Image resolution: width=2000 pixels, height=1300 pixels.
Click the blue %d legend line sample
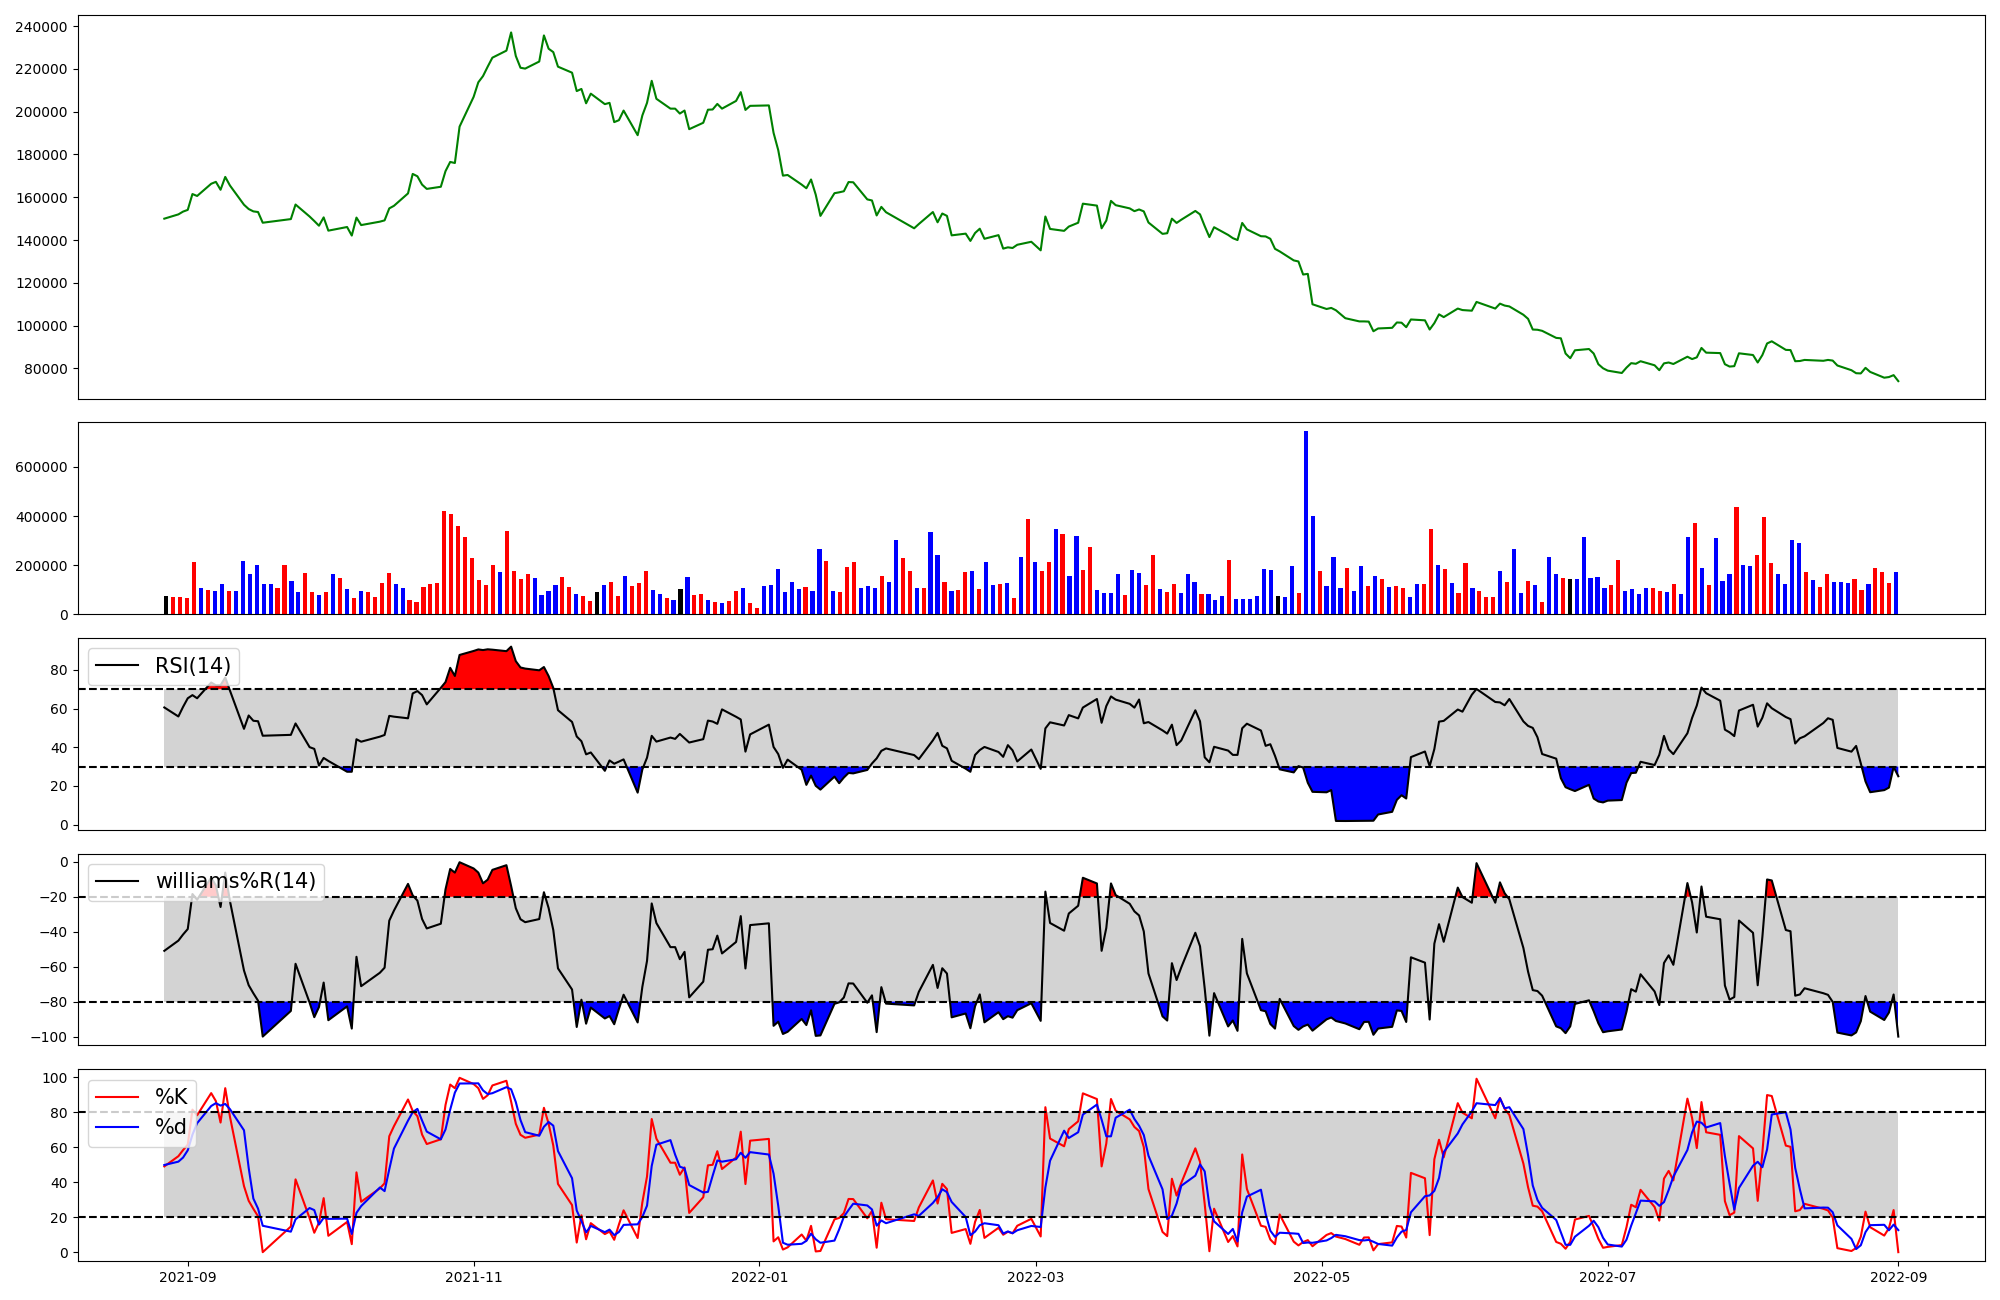(x=117, y=1127)
